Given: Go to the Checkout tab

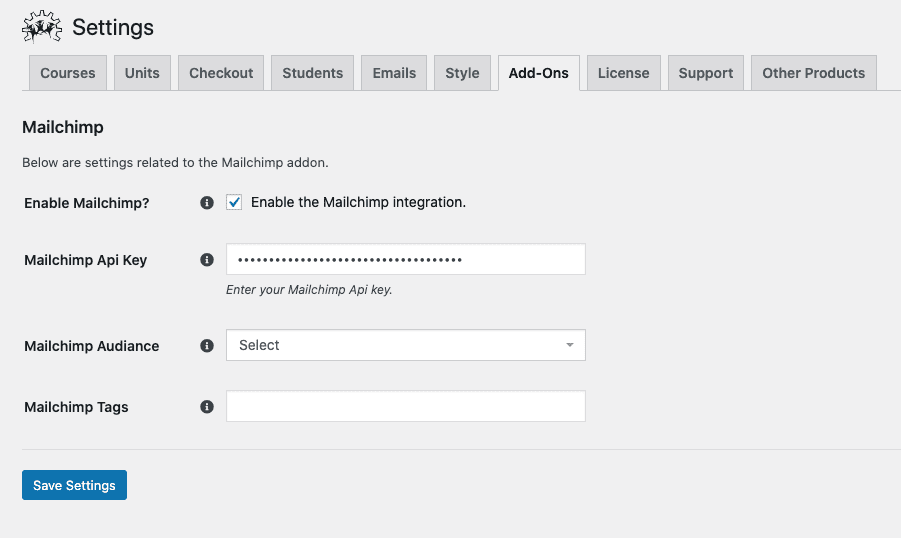Looking at the screenshot, I should (221, 73).
